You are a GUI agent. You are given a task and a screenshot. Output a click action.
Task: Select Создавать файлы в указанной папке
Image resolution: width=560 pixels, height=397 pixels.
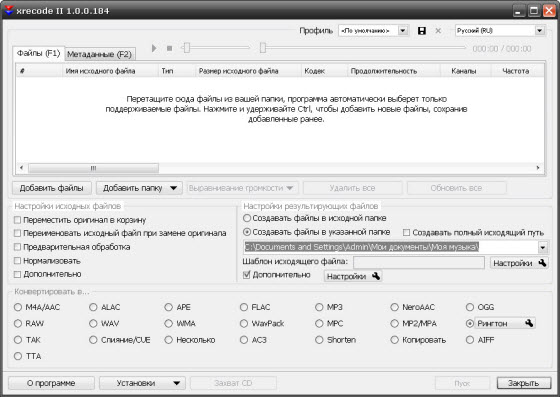(x=247, y=232)
